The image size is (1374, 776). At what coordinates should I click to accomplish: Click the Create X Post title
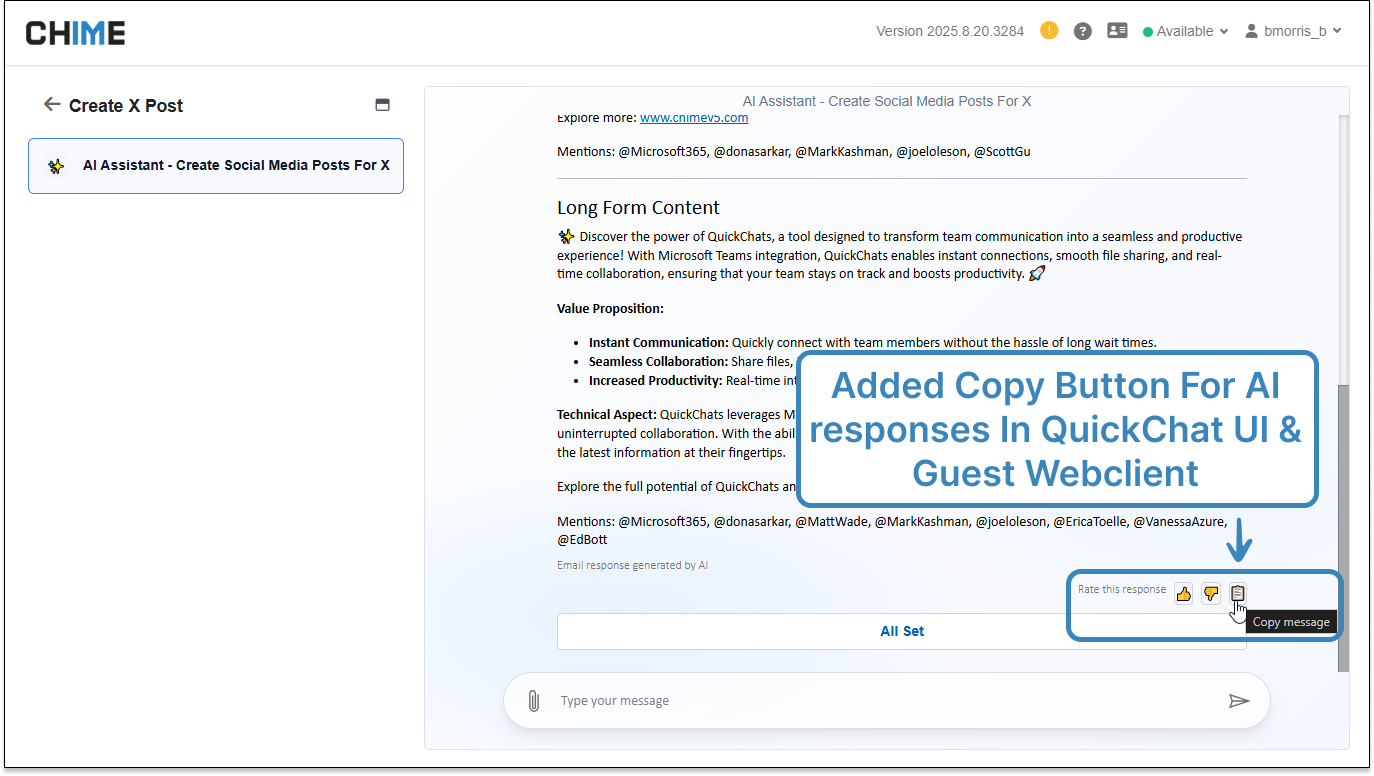pos(126,106)
